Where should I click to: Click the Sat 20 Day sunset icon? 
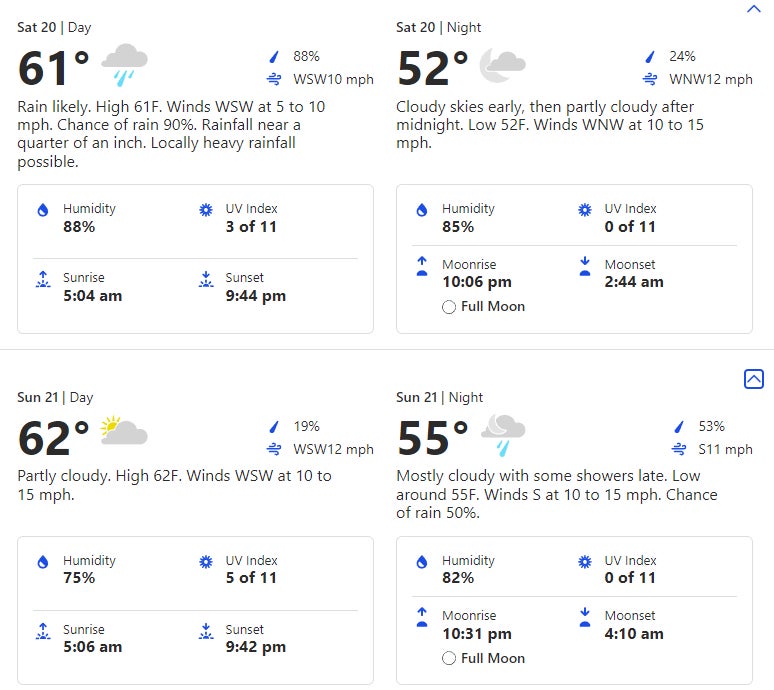click(206, 280)
